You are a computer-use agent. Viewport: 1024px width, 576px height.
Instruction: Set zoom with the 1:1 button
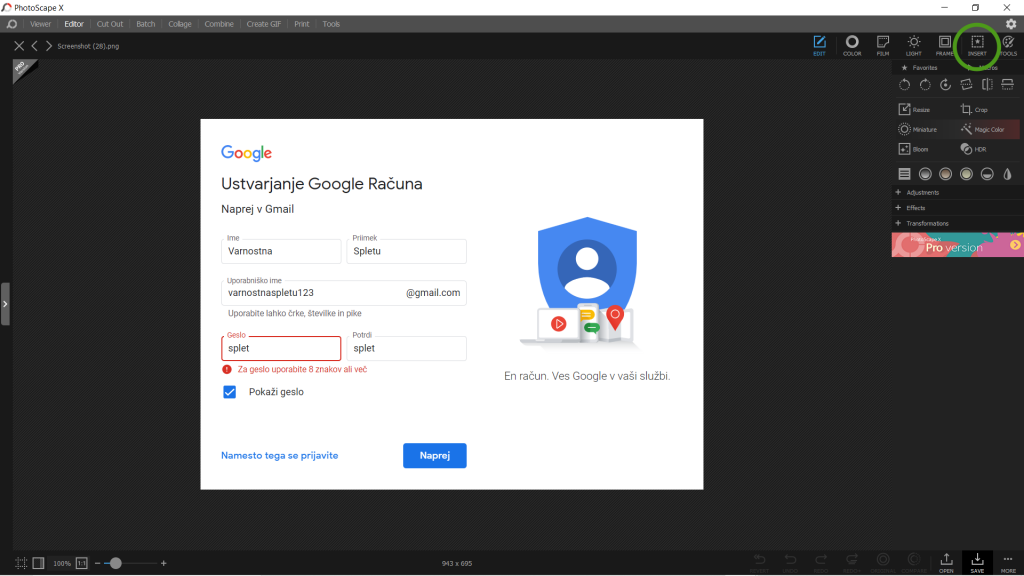coord(82,563)
